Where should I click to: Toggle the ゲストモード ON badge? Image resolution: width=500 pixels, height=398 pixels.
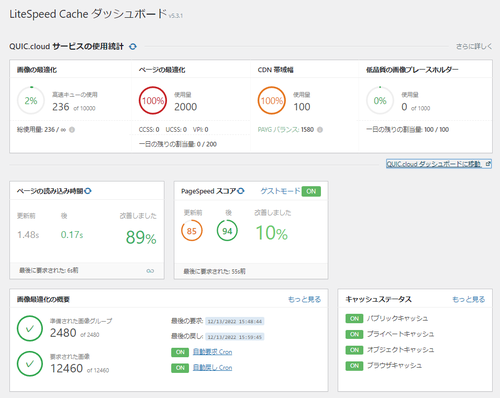coord(311,191)
